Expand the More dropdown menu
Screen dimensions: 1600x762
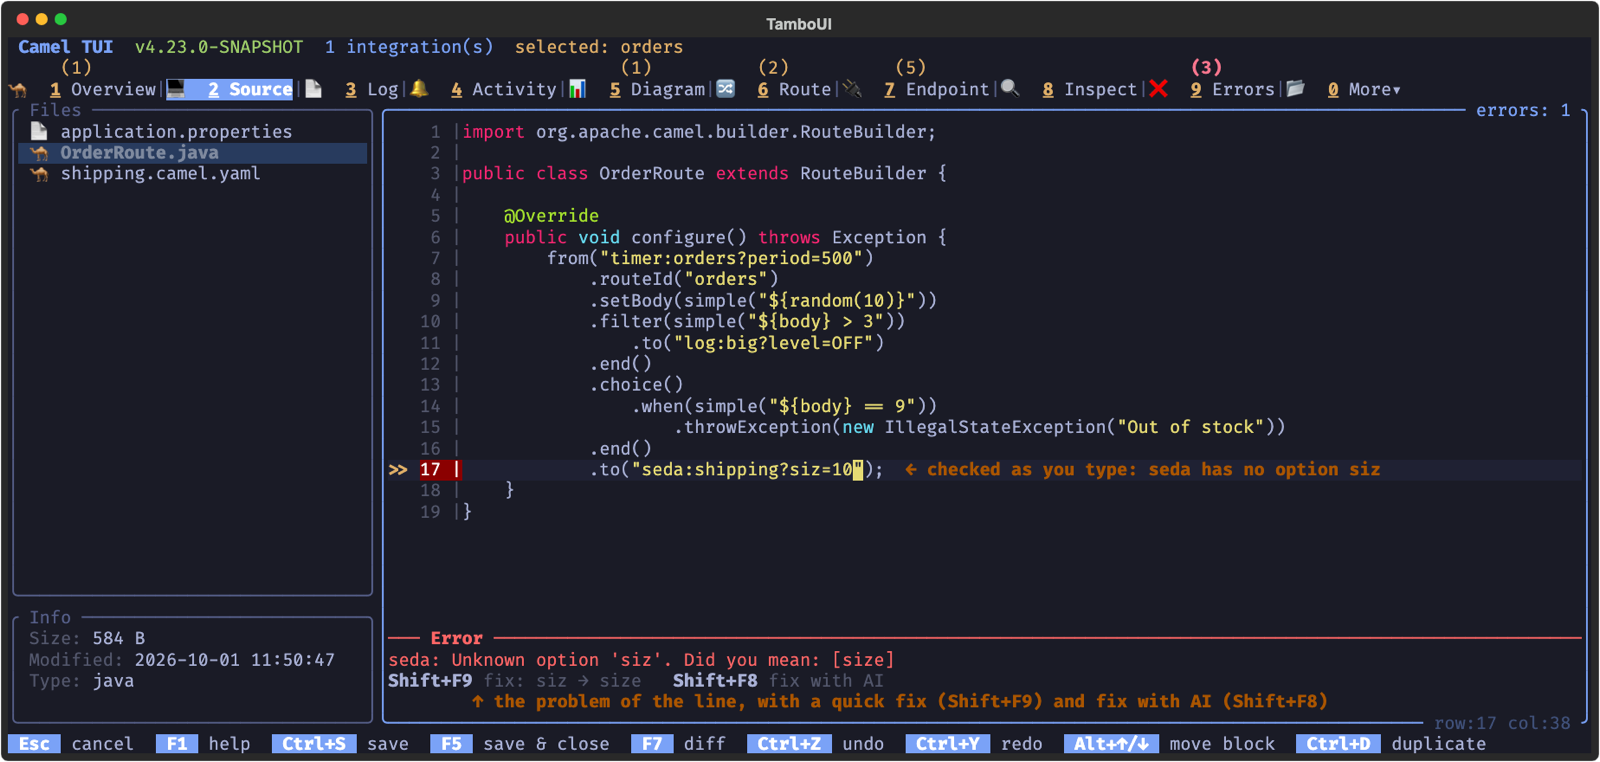[1364, 90]
